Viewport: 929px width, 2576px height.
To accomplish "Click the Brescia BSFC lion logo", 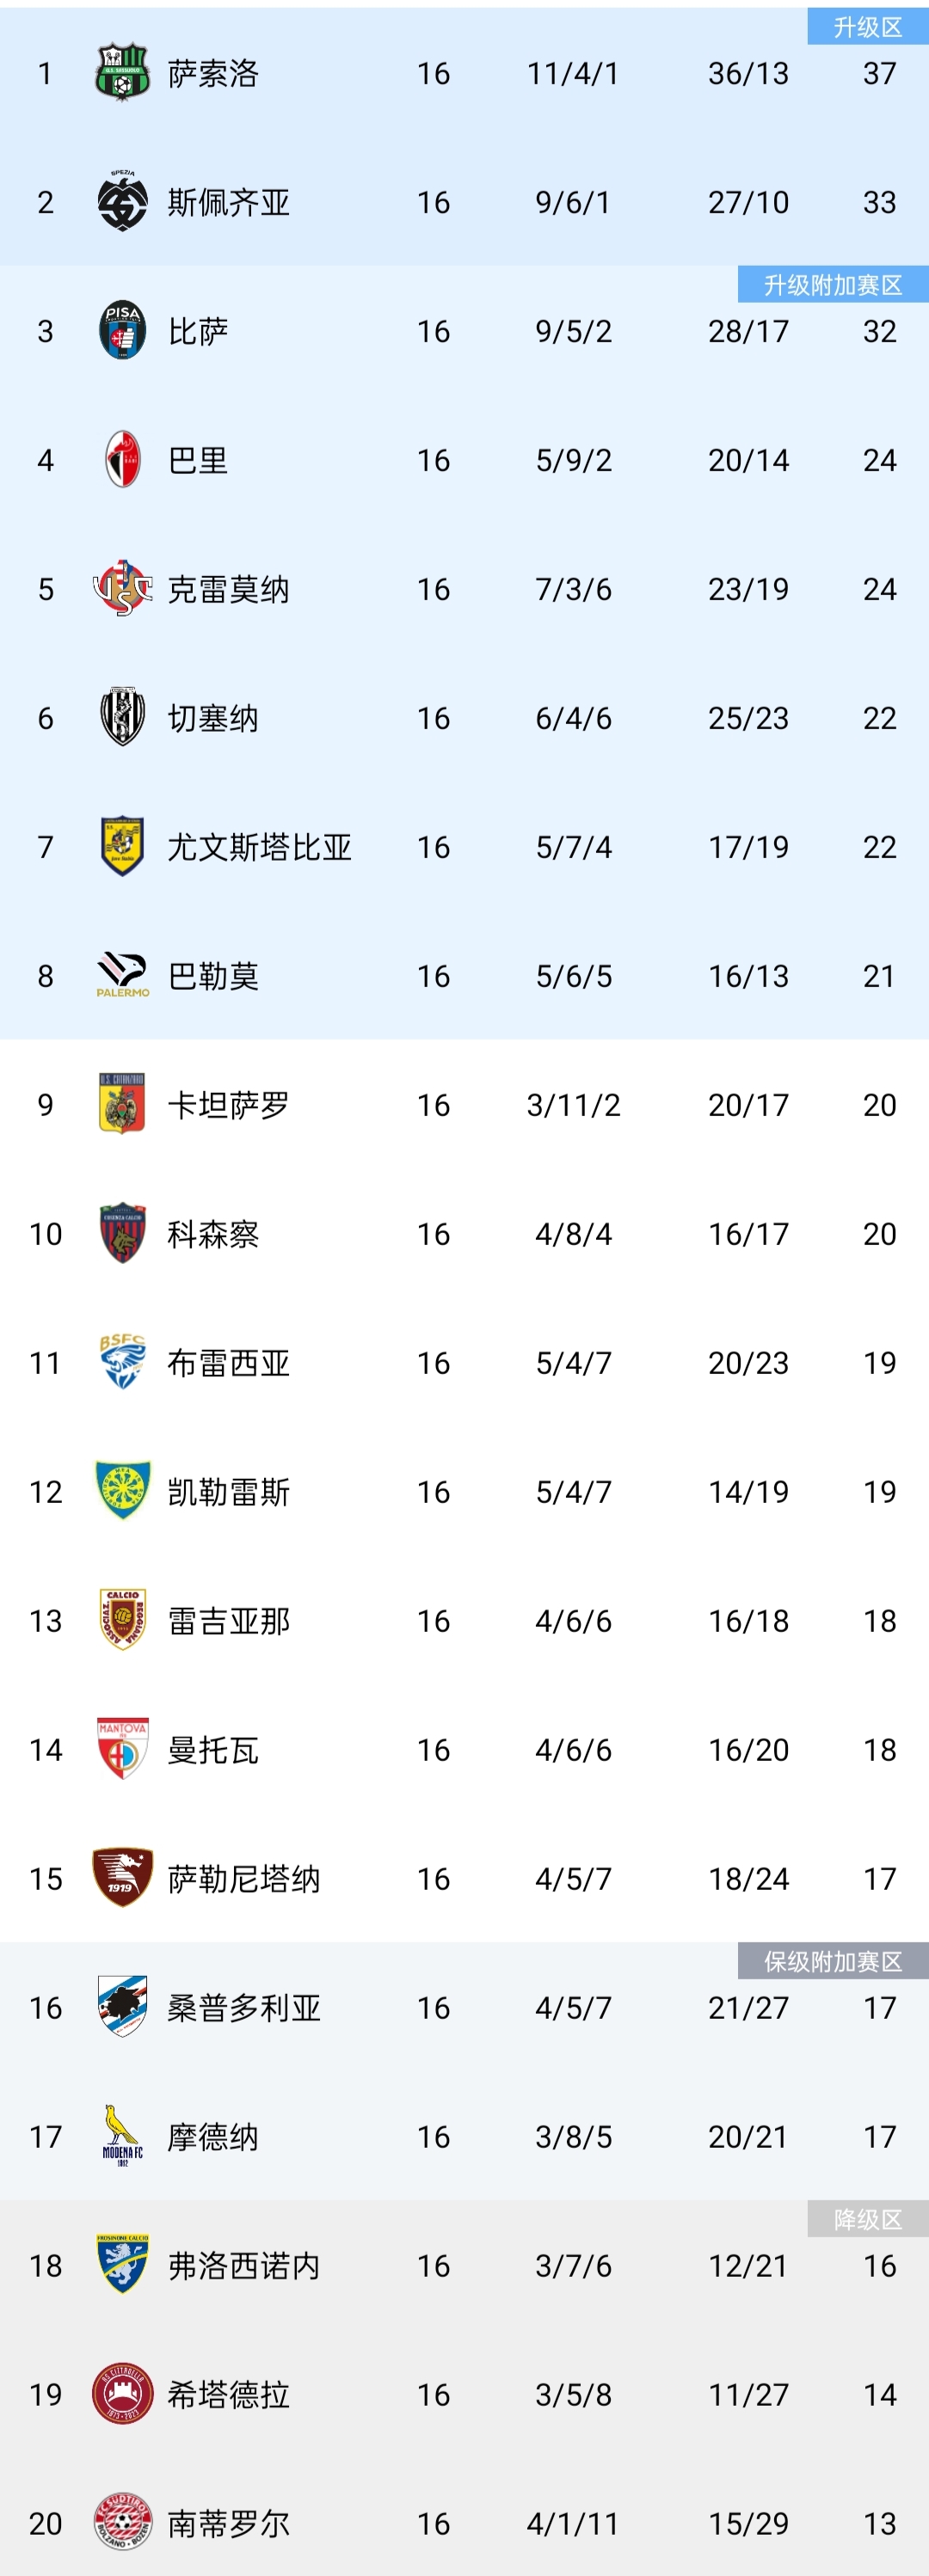I will (122, 1362).
